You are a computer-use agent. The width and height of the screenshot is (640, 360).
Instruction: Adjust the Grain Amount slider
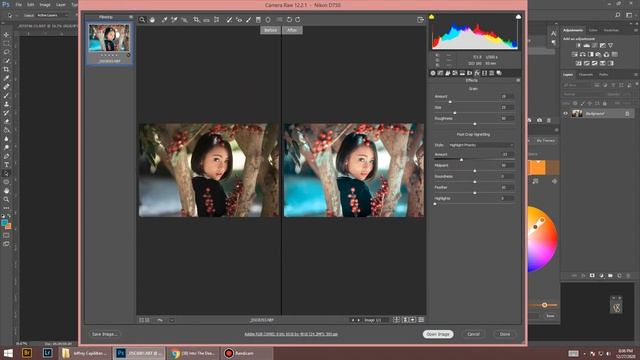[450, 102]
